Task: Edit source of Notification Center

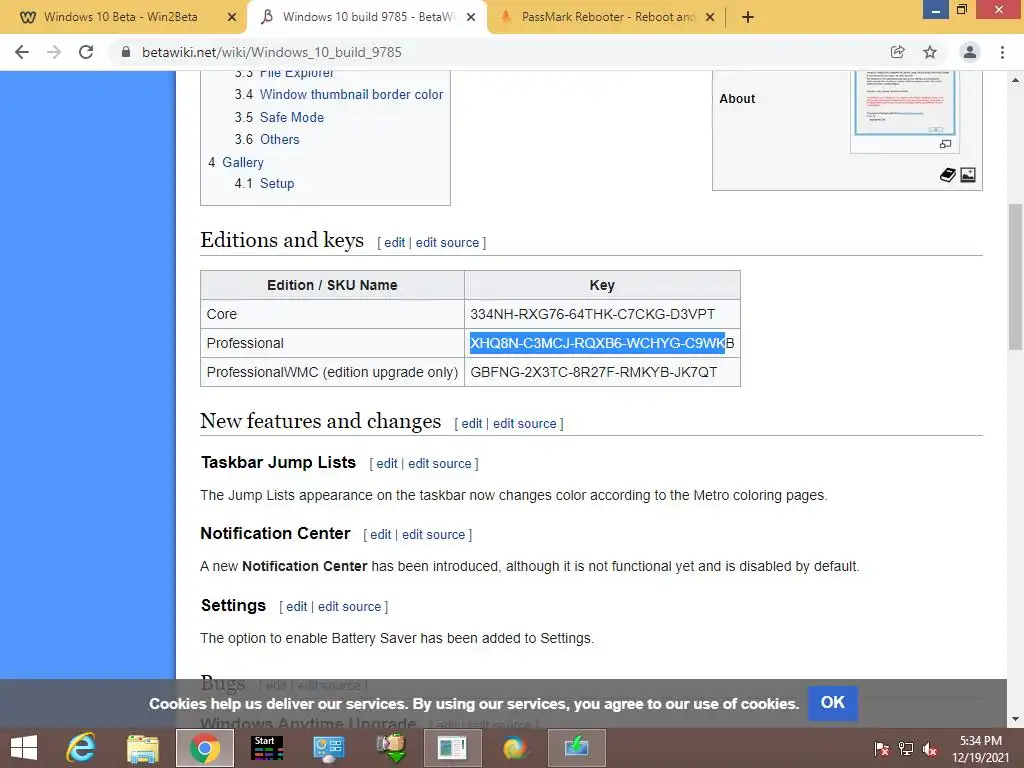Action: 434,535
